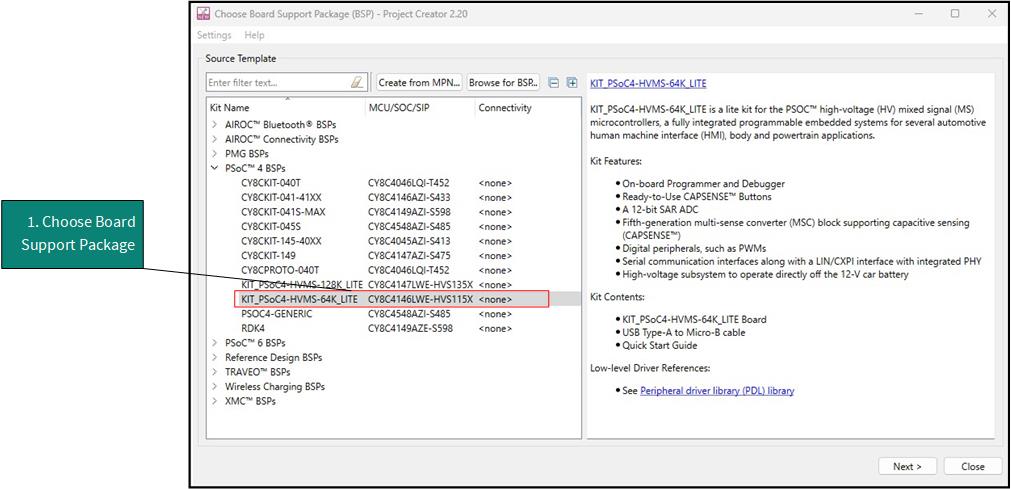Select CY8CPROTO-040T kit row
1011x489 pixels.
393,270
